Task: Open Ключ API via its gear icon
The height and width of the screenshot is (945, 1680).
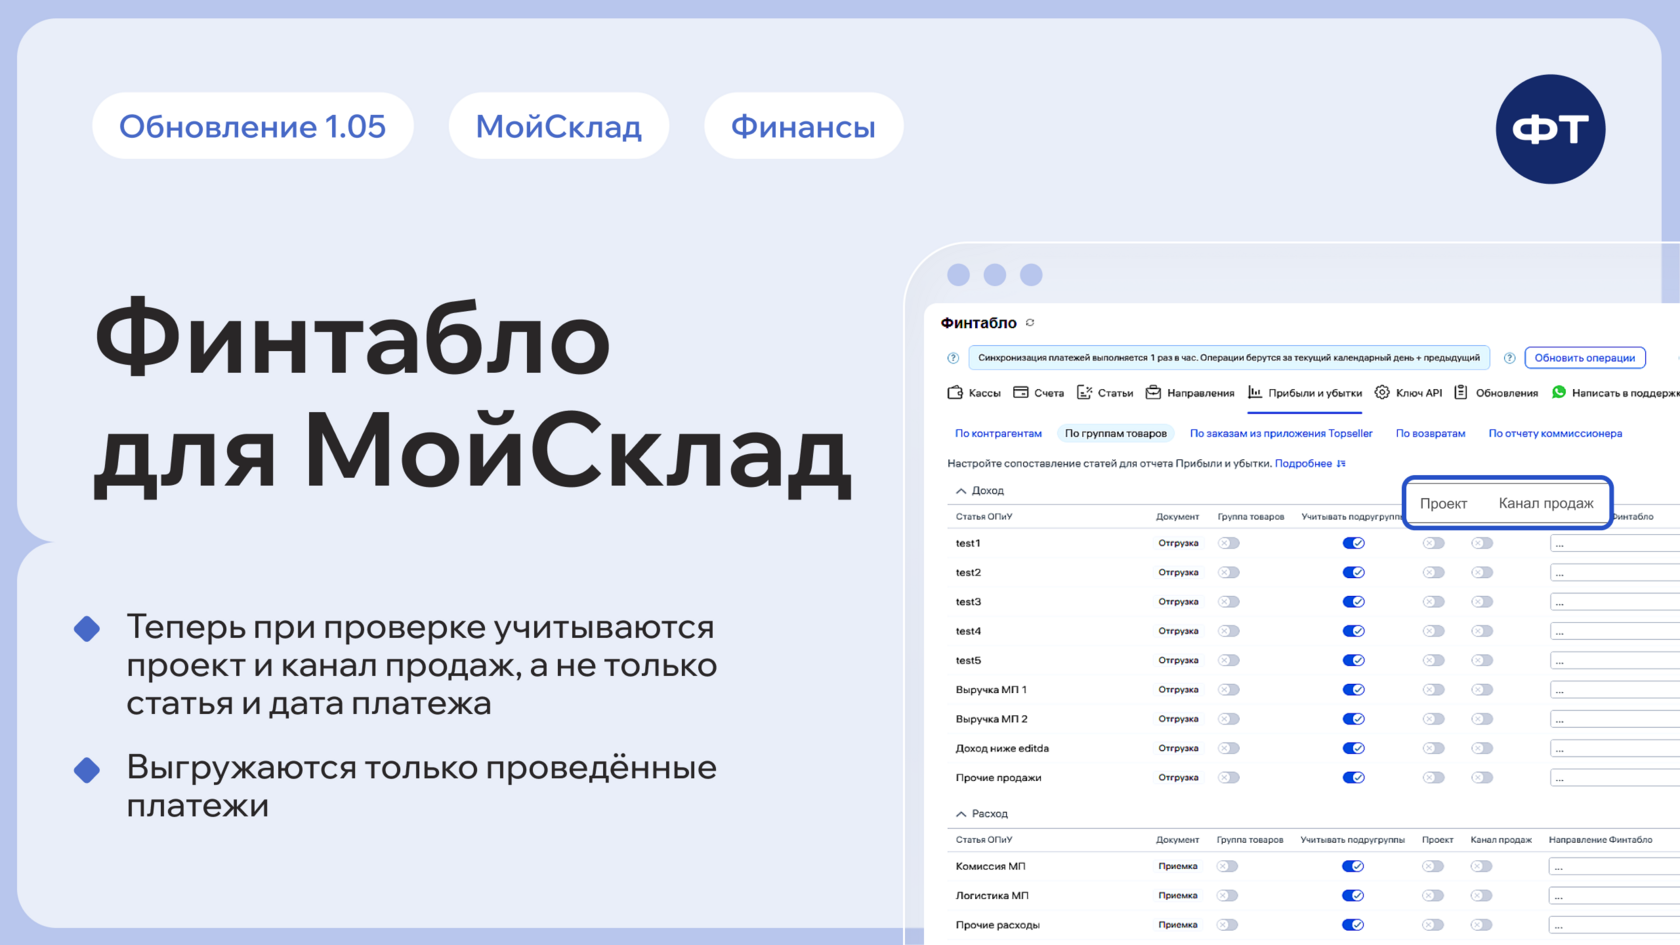Action: [x=1382, y=393]
